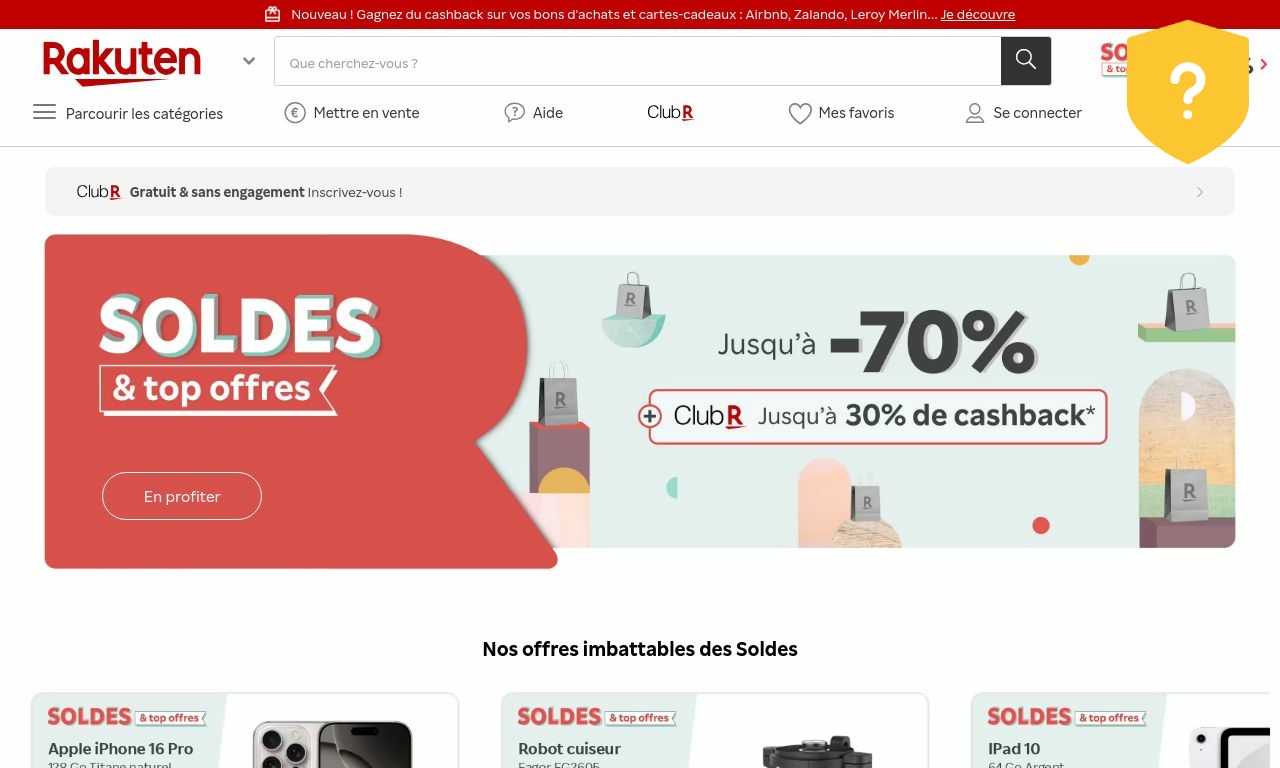The width and height of the screenshot is (1280, 768).
Task: Click the user profile icon
Action: coord(975,114)
